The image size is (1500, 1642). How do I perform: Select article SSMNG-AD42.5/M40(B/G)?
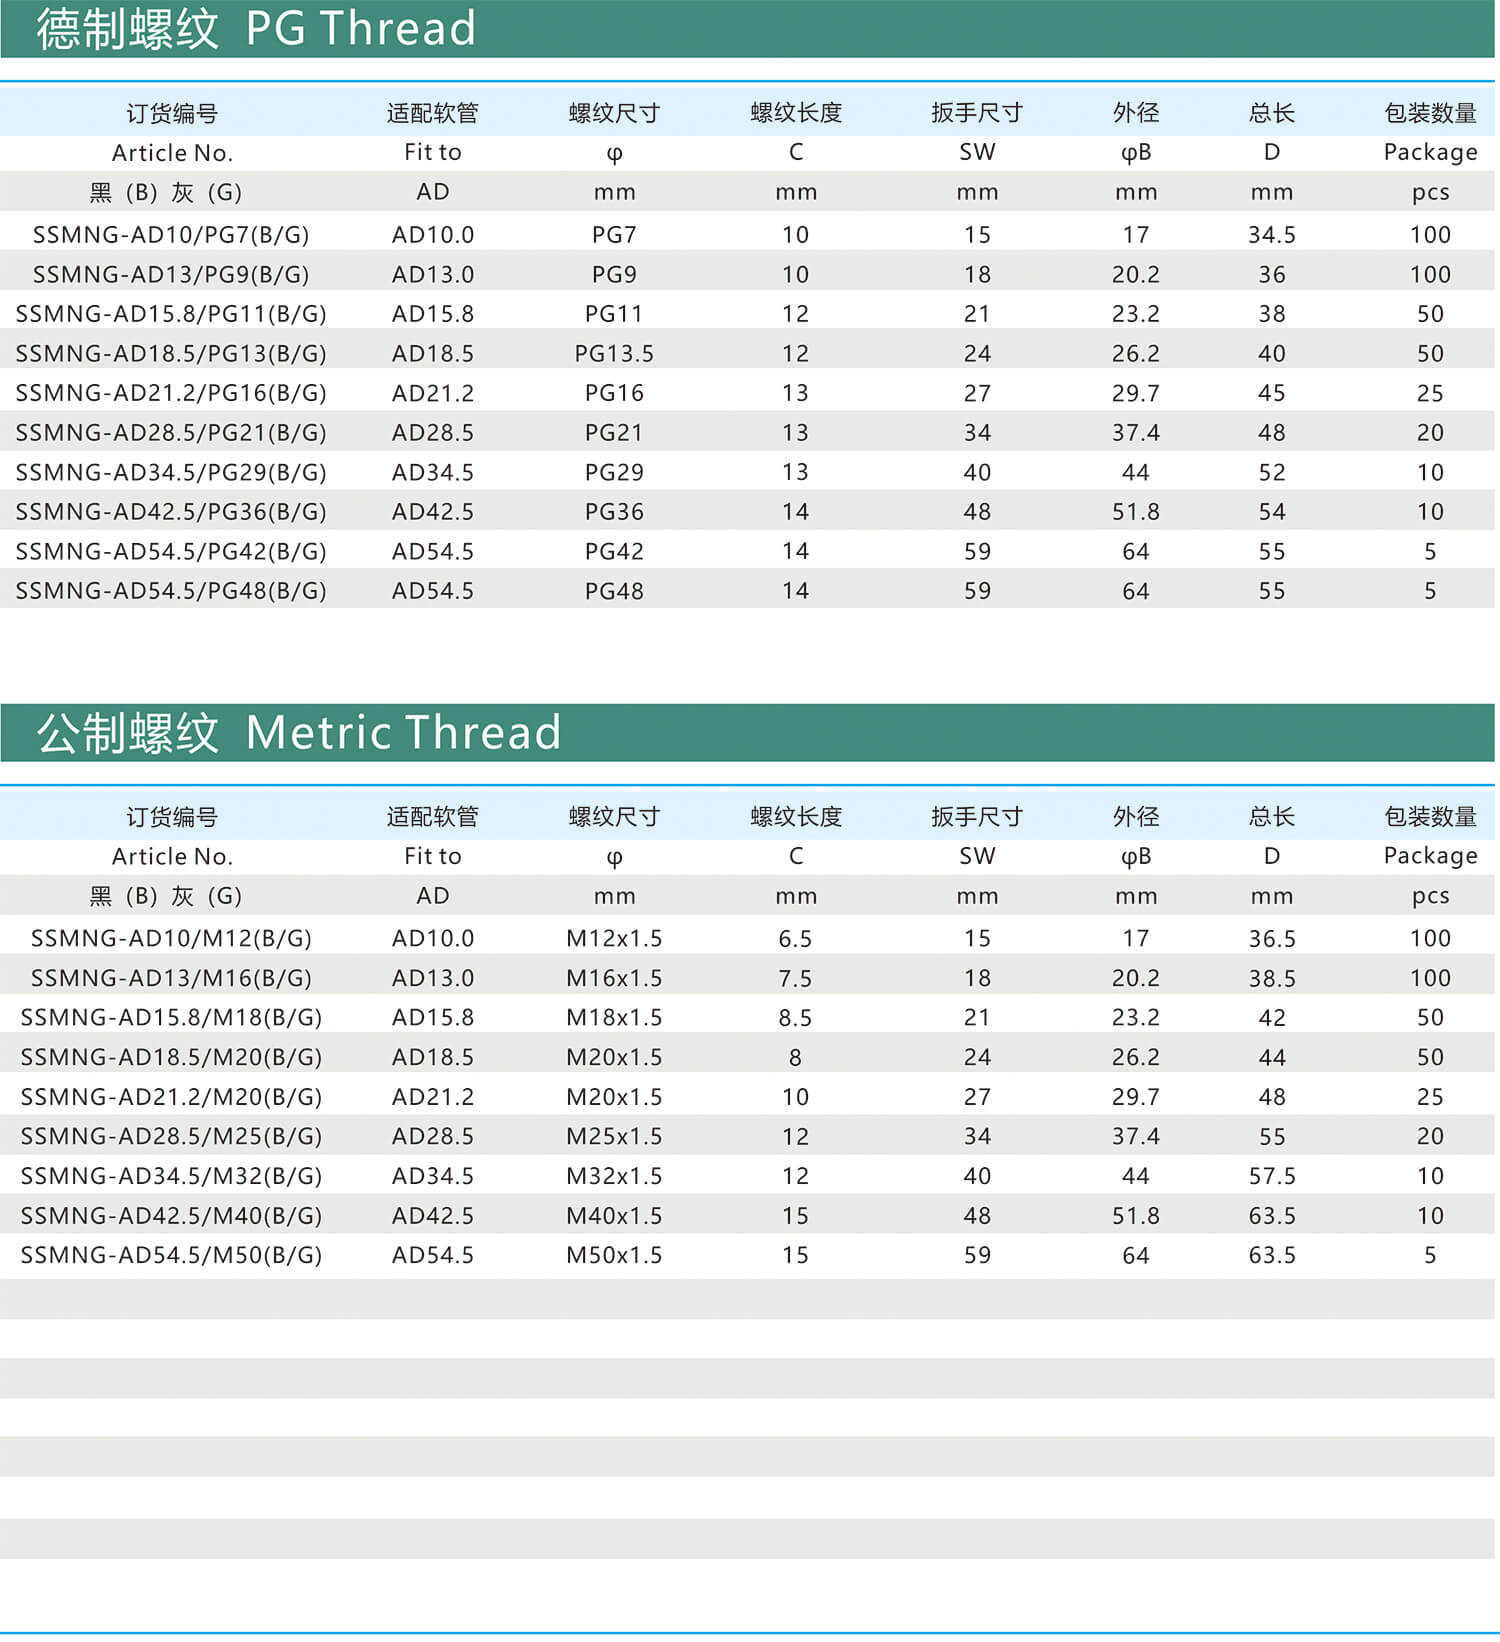(171, 1216)
